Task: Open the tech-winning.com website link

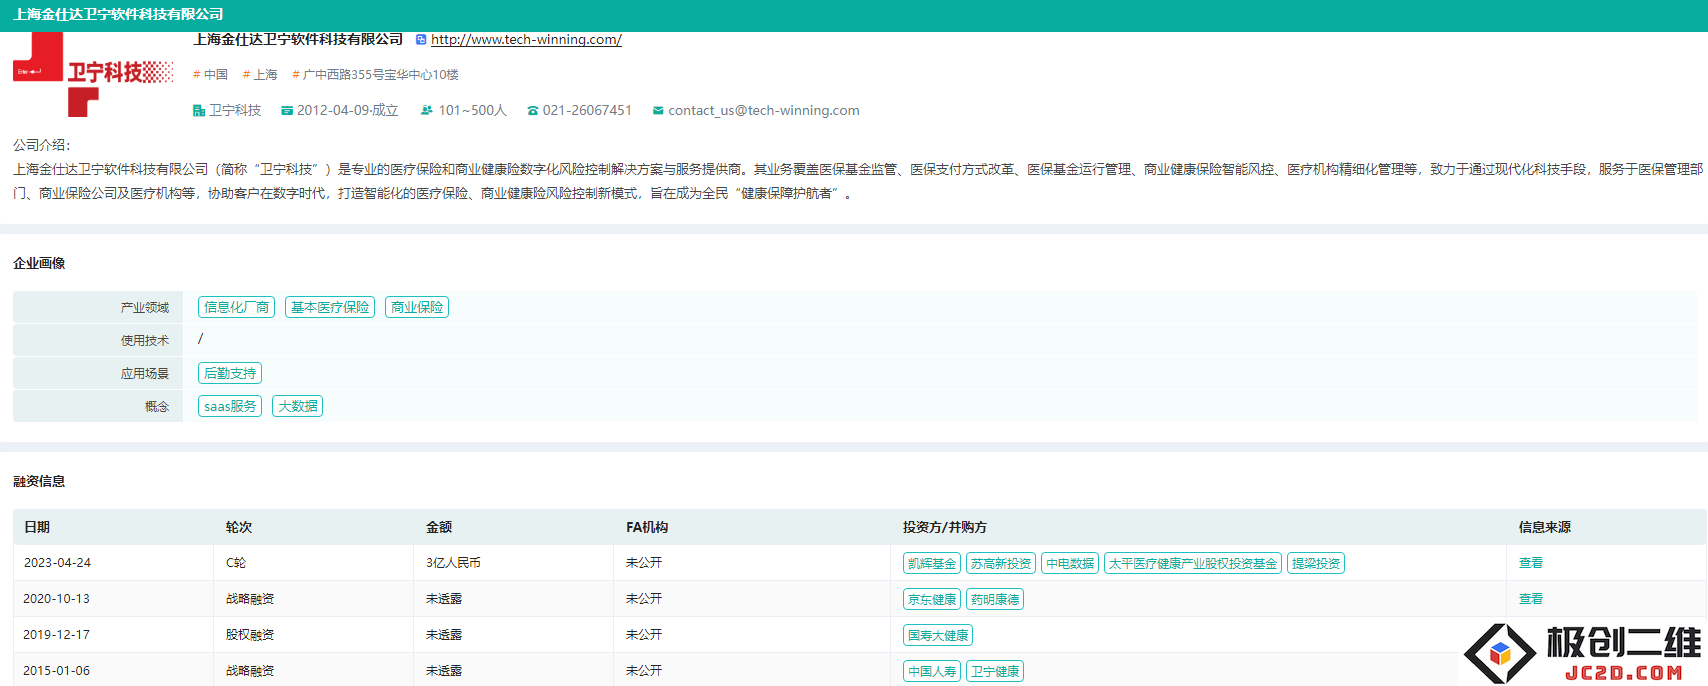Action: point(526,40)
